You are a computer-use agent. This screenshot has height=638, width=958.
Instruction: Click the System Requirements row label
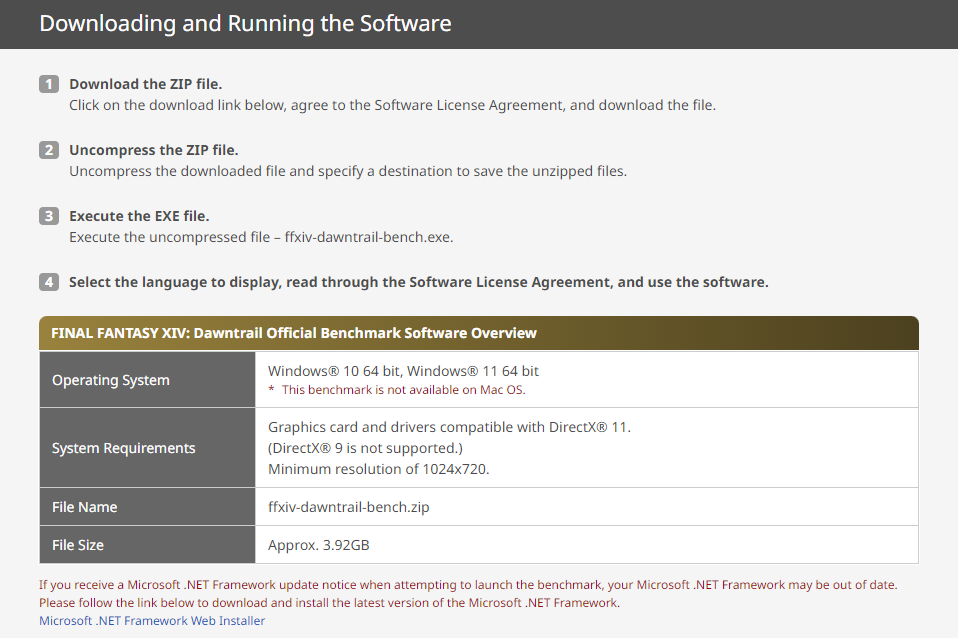coord(124,448)
